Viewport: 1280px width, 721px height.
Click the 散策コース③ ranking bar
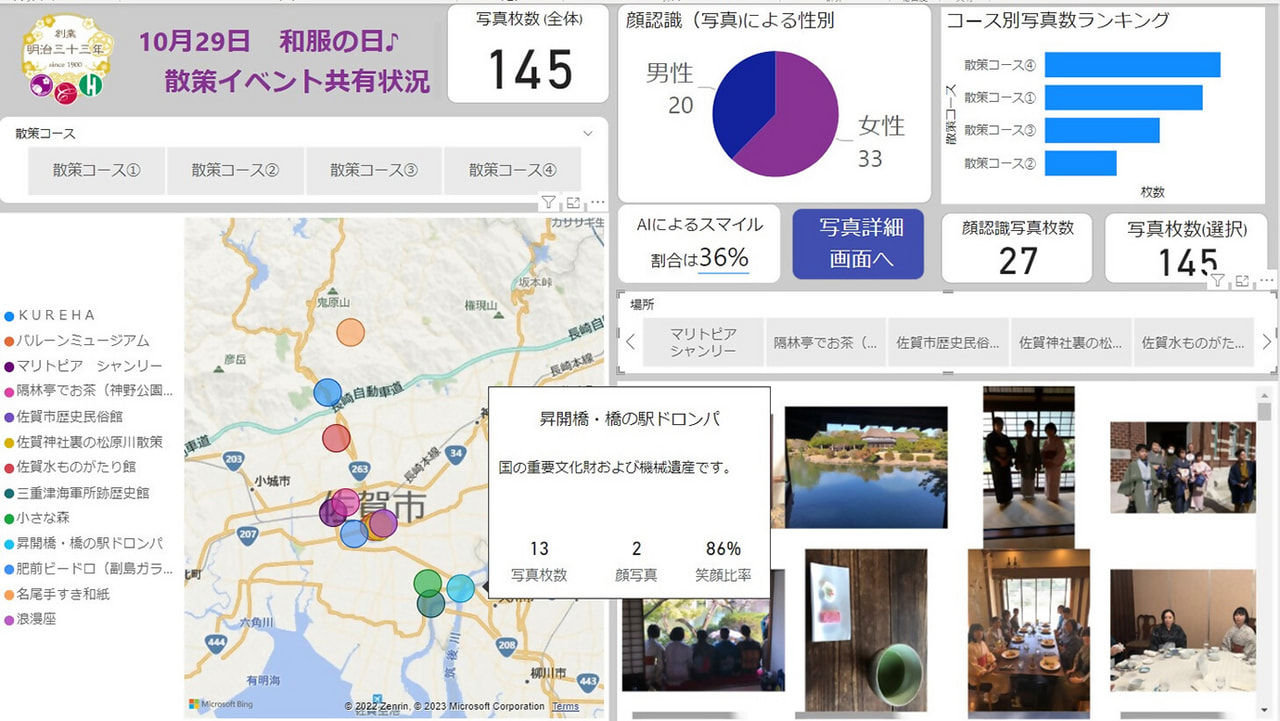[x=1102, y=130]
